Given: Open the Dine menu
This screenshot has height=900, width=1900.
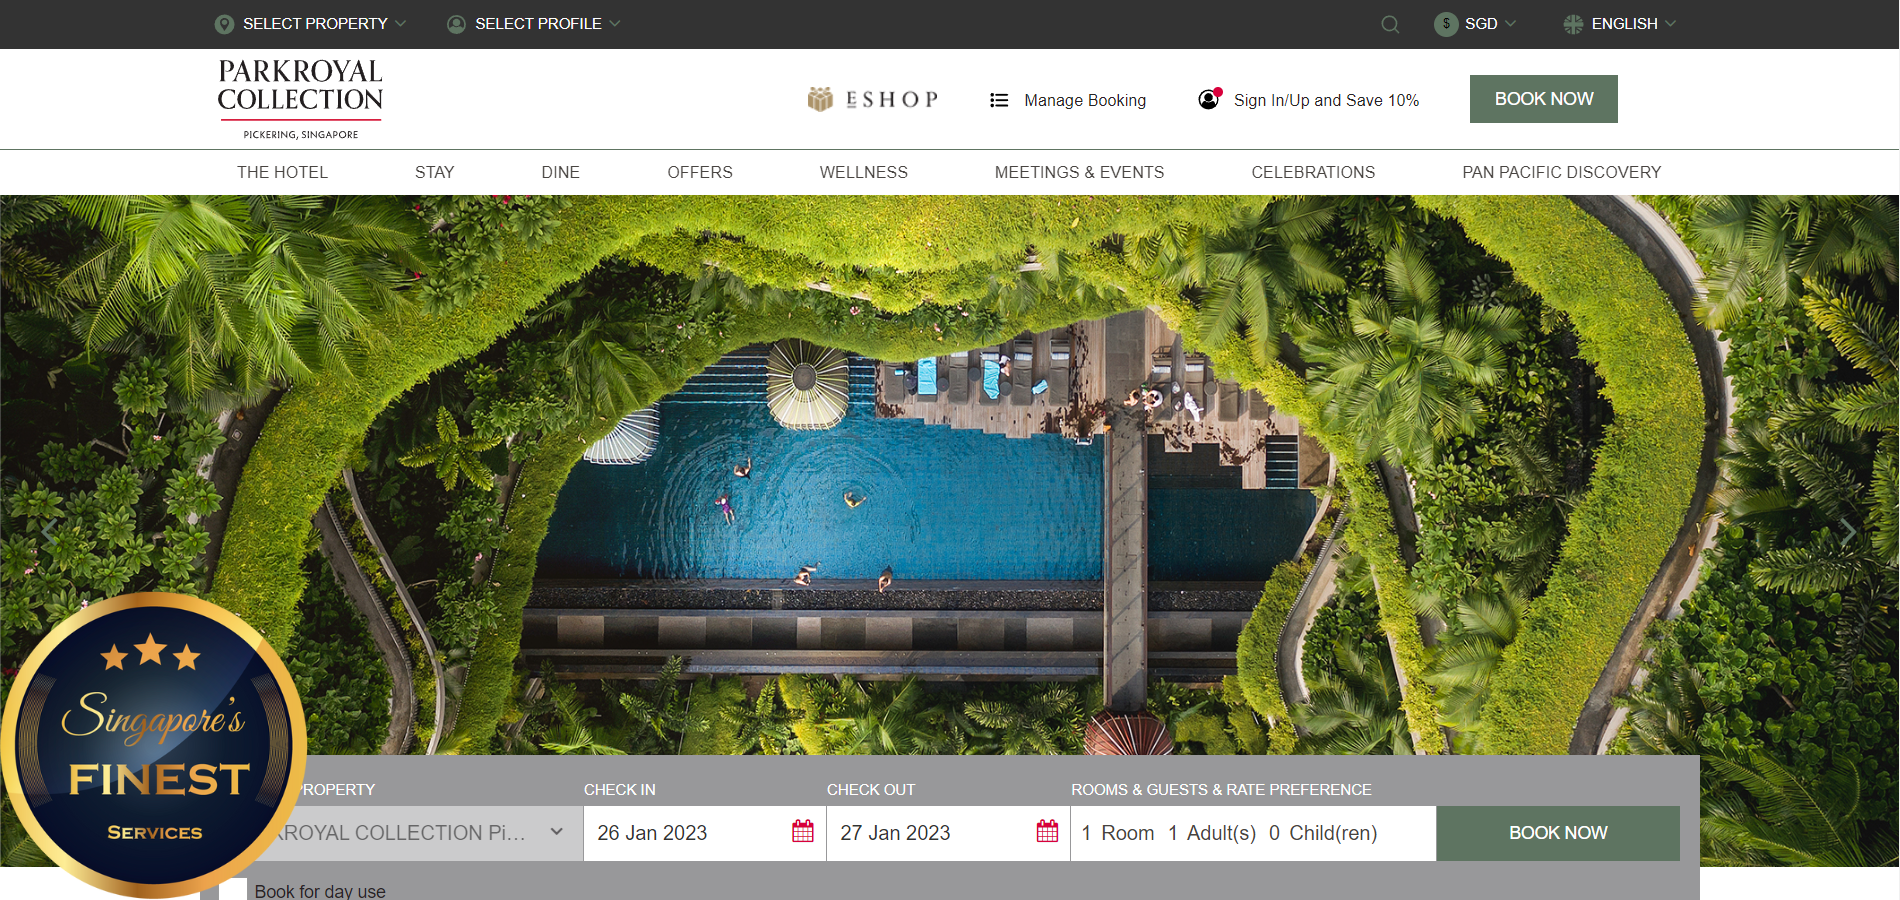Looking at the screenshot, I should pos(560,172).
